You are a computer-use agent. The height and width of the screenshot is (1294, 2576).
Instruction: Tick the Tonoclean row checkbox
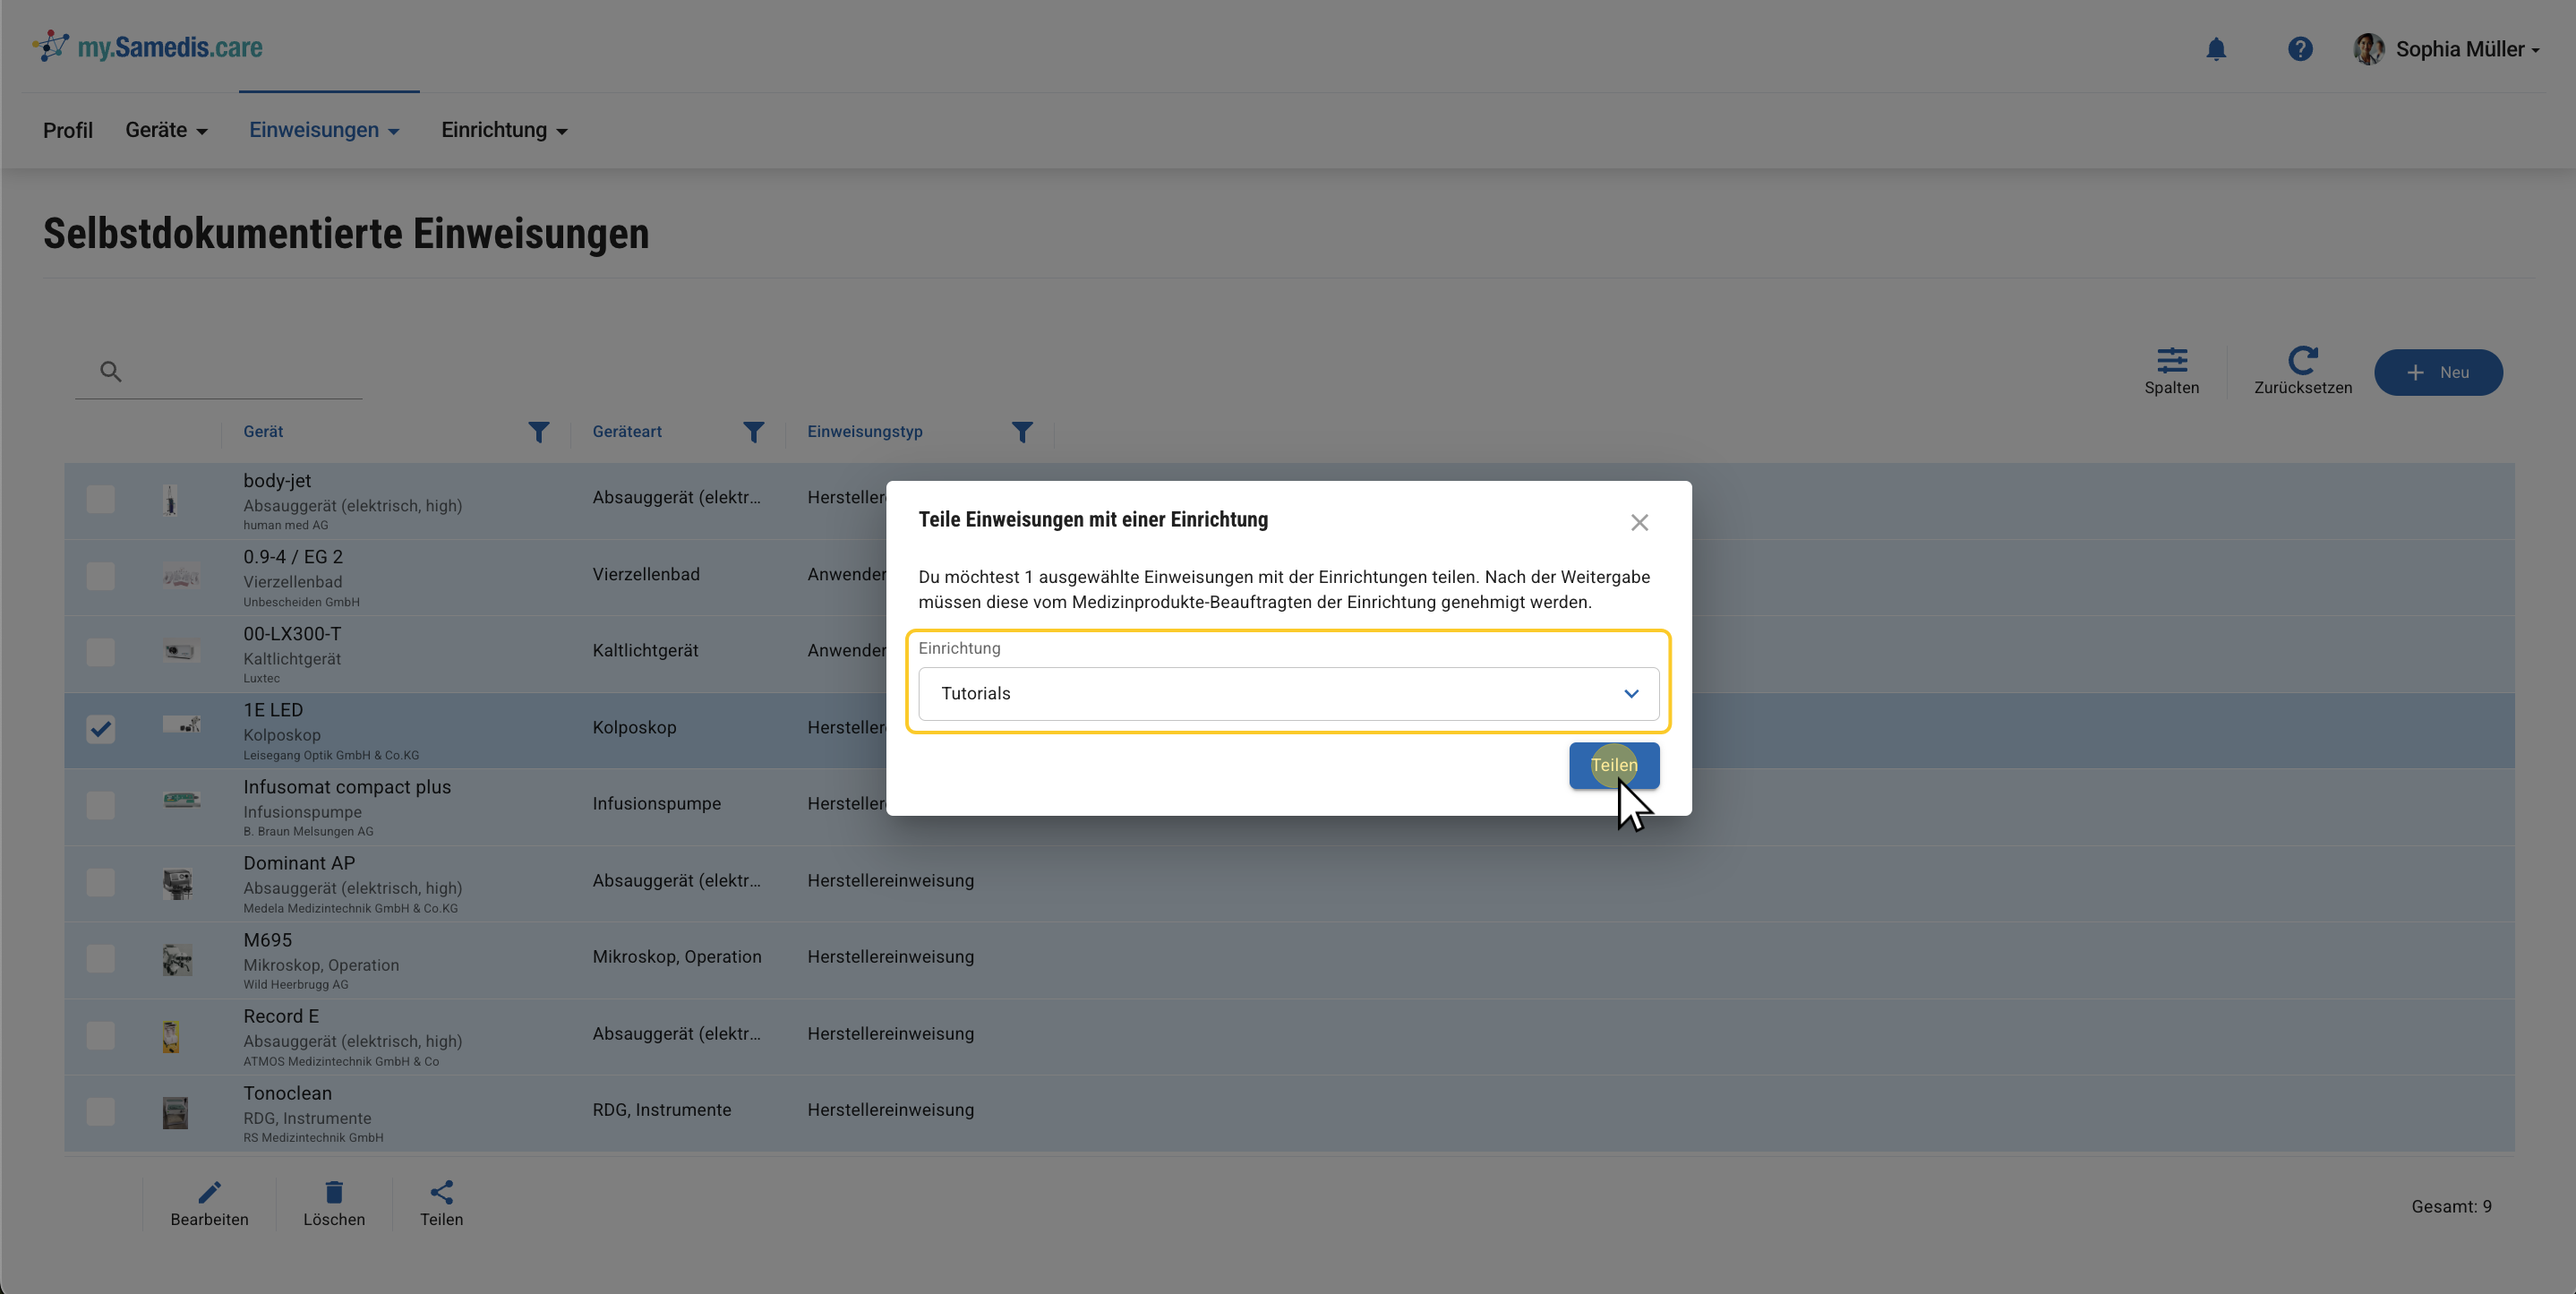[x=101, y=1111]
